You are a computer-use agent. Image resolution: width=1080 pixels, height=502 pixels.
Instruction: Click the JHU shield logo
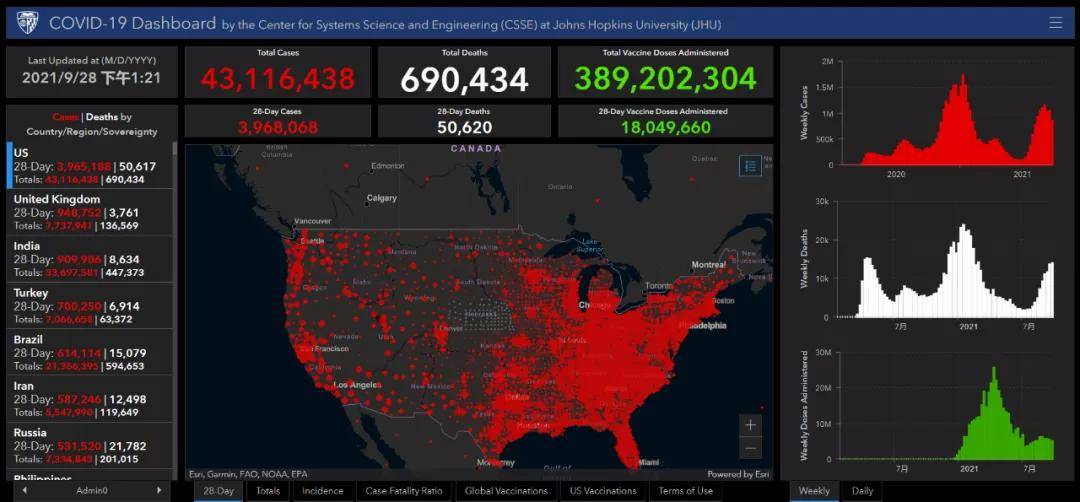pyautogui.click(x=27, y=22)
